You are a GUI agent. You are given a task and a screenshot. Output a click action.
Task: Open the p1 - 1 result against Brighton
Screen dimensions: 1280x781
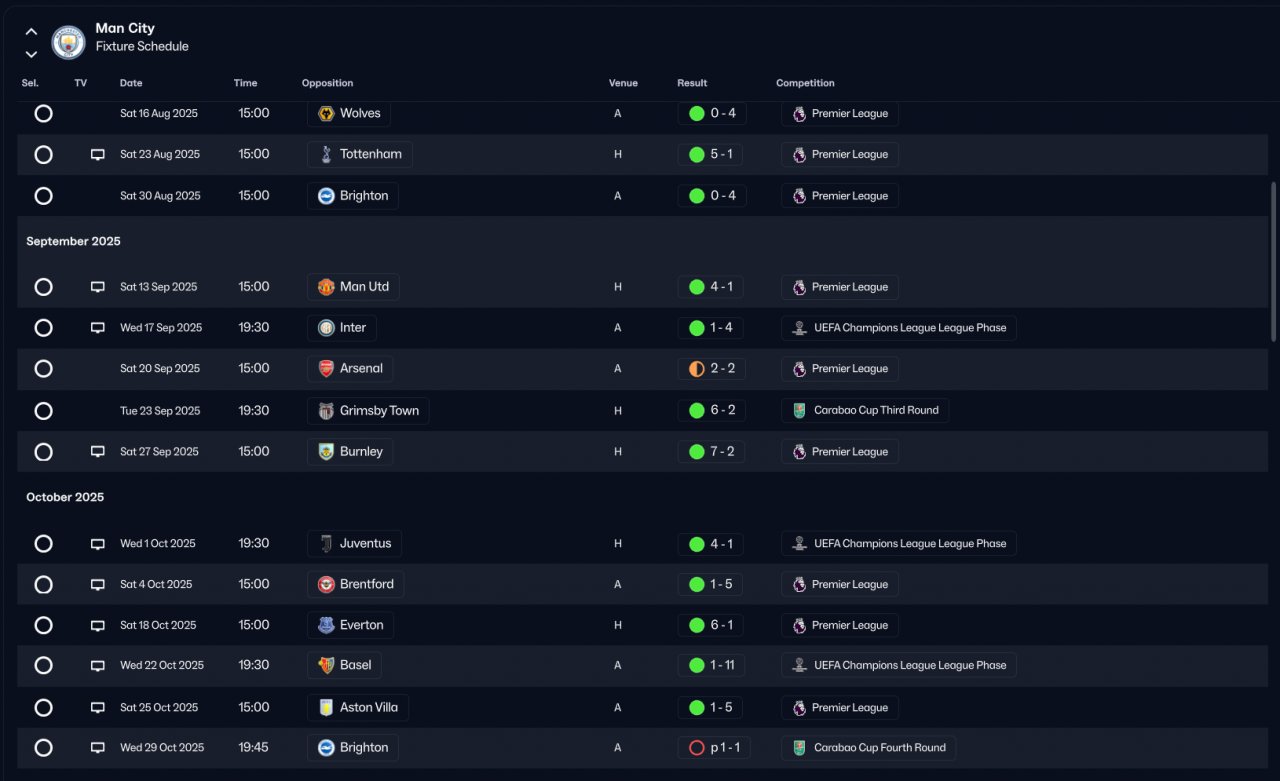tap(714, 748)
